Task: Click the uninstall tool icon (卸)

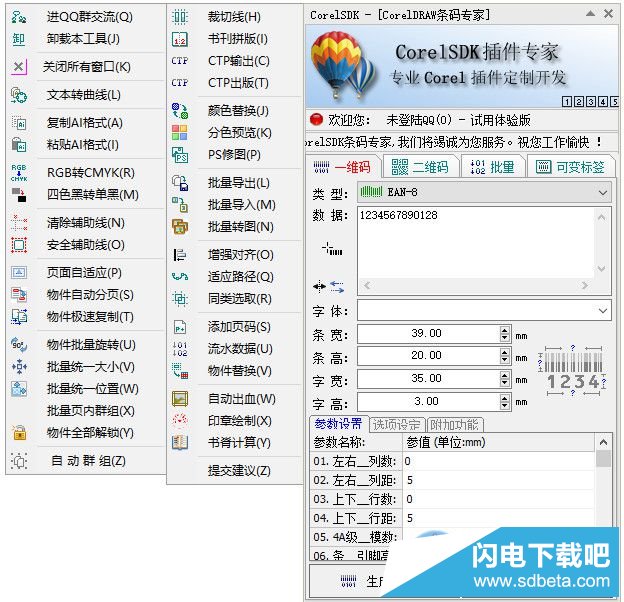Action: 19,39
